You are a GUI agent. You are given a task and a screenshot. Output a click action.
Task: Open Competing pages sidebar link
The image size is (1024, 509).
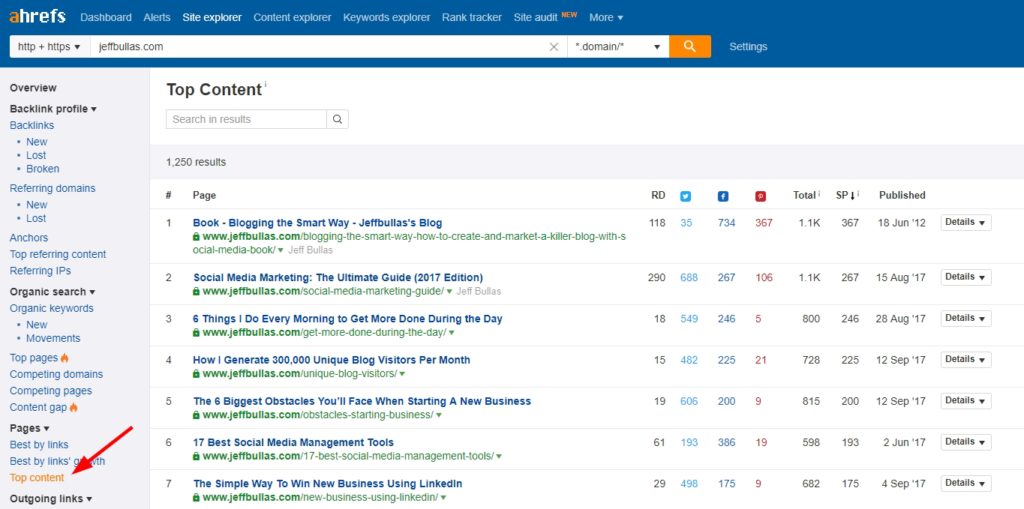(51, 391)
